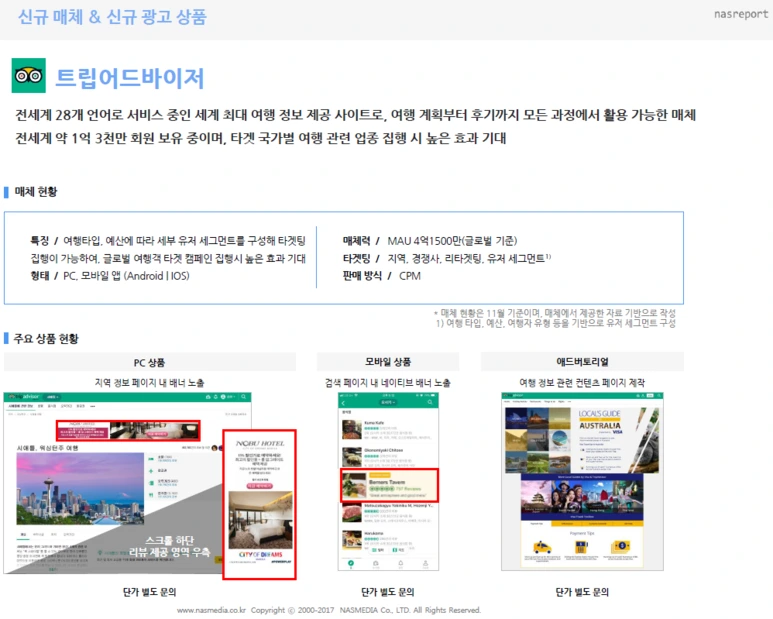
Task: Click the yellow money icon in advertorial screenshot
Action: tap(621, 546)
